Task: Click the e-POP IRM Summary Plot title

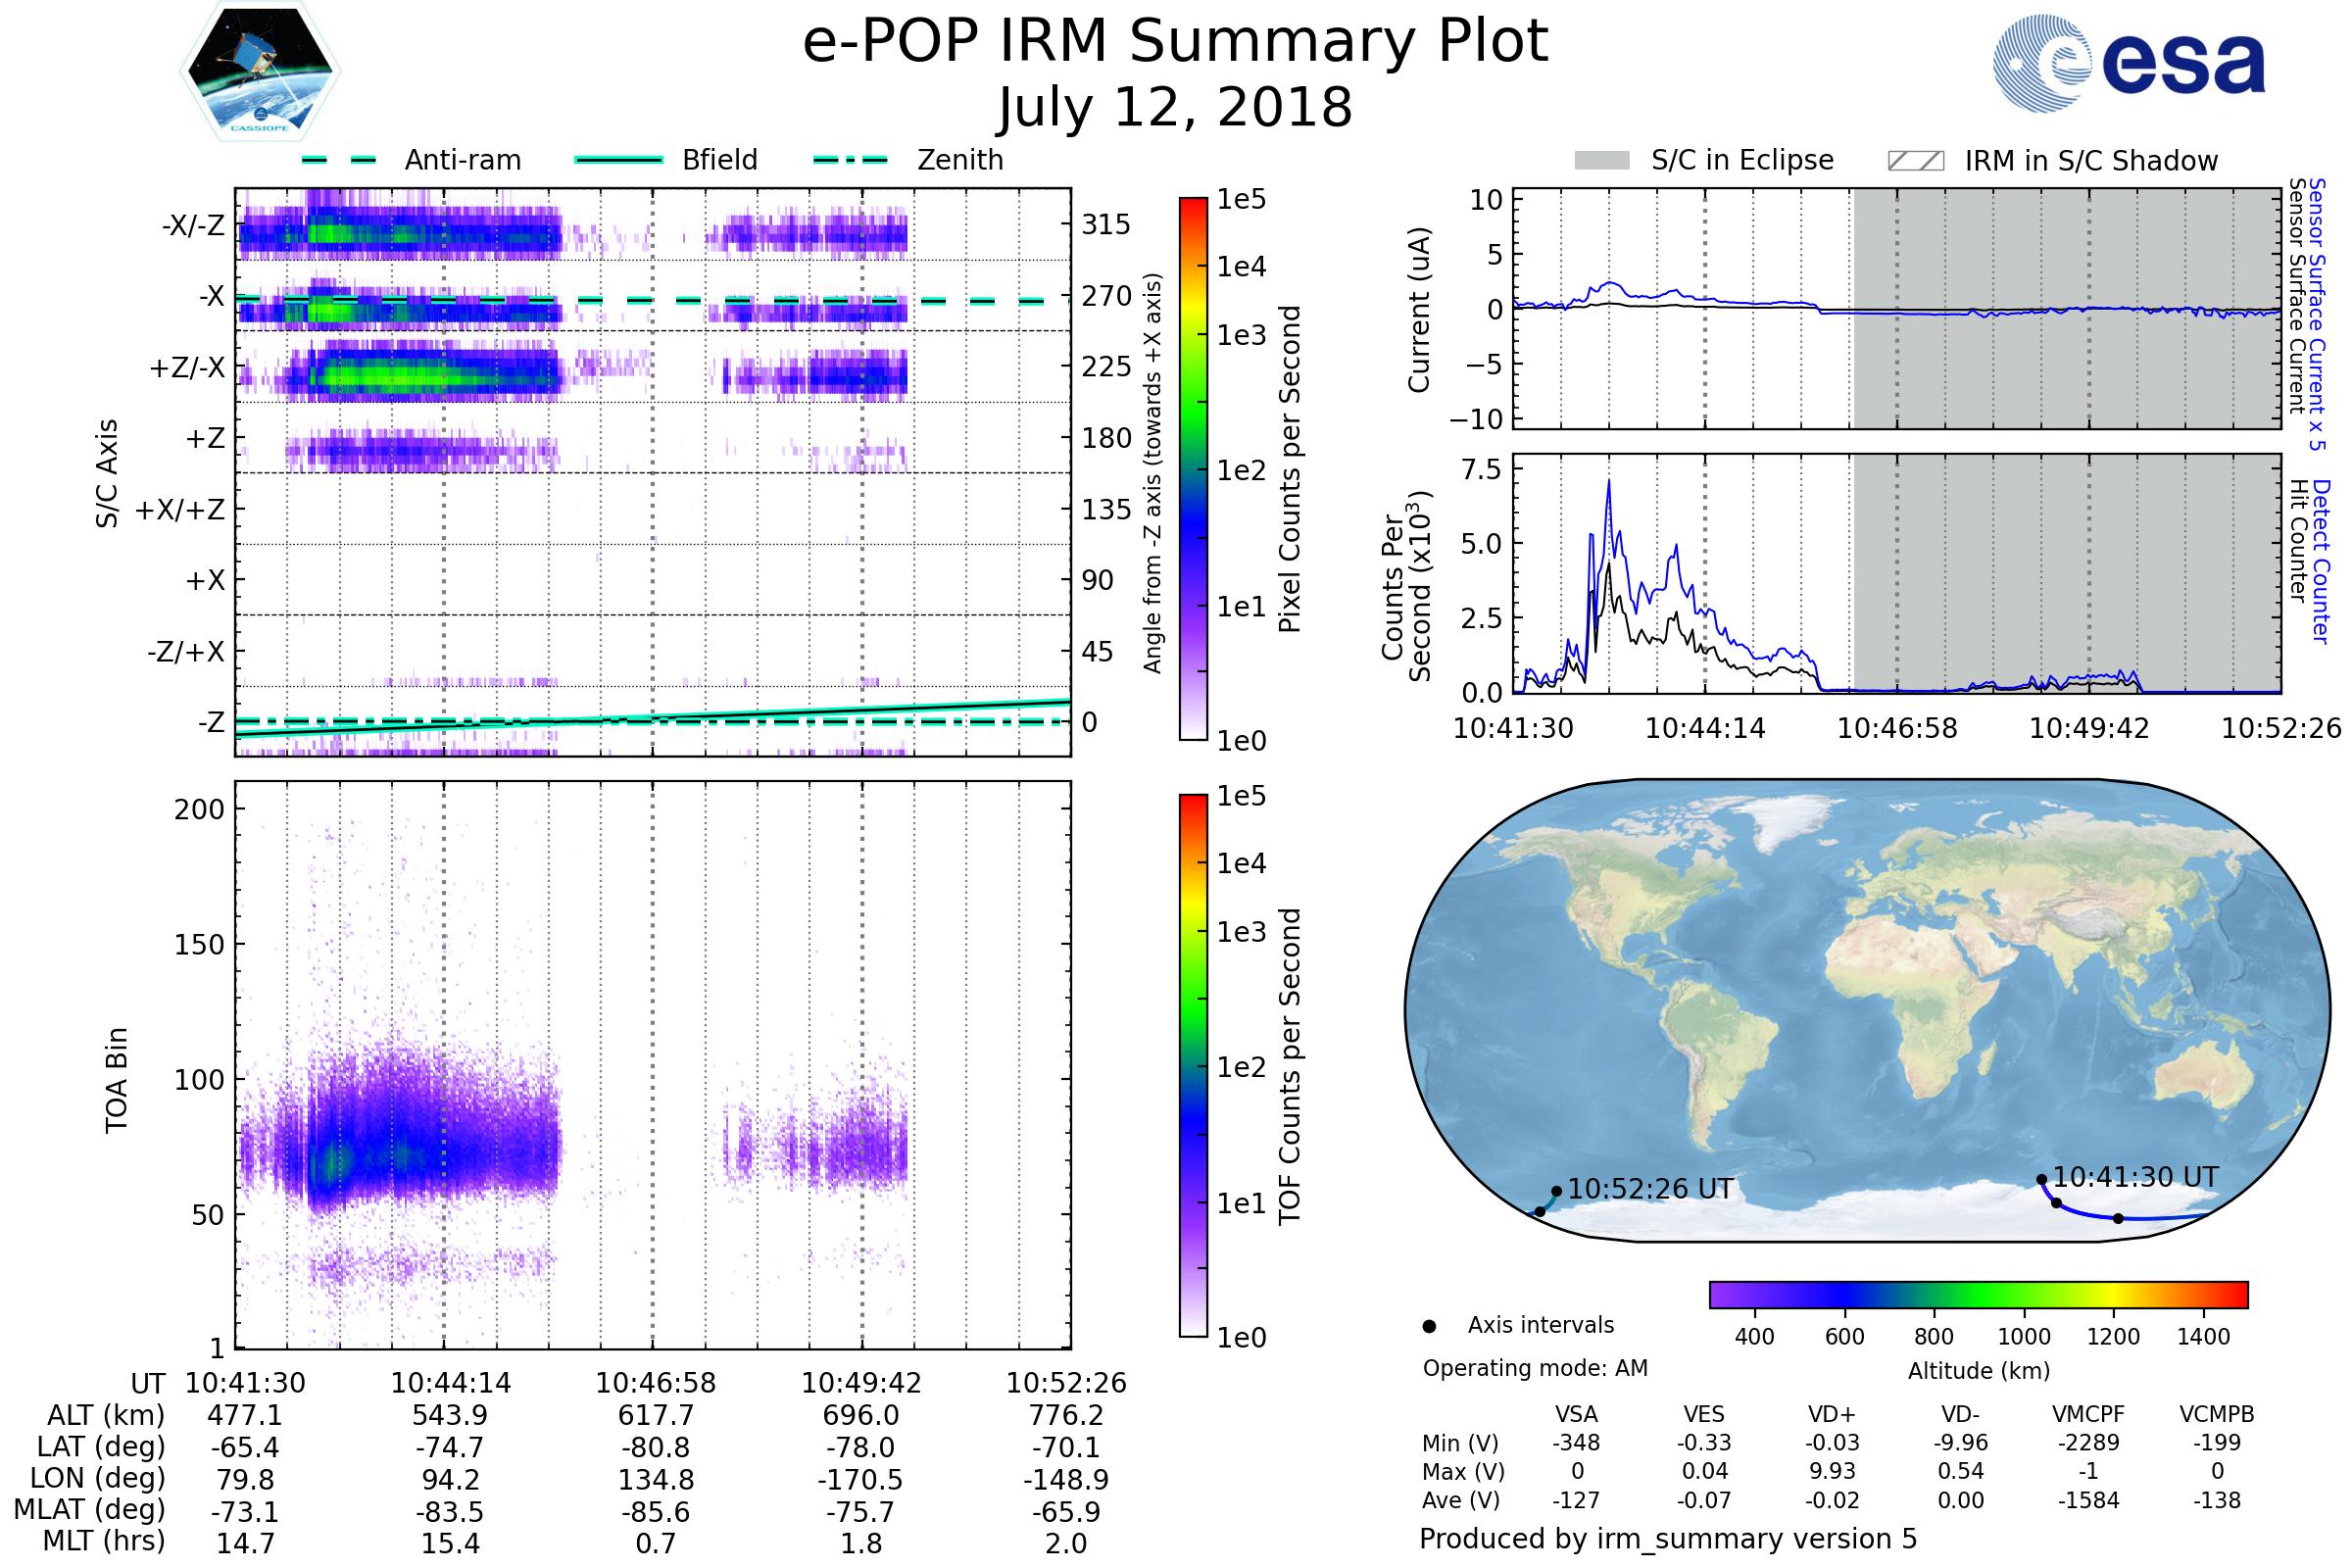Action: 1175,42
